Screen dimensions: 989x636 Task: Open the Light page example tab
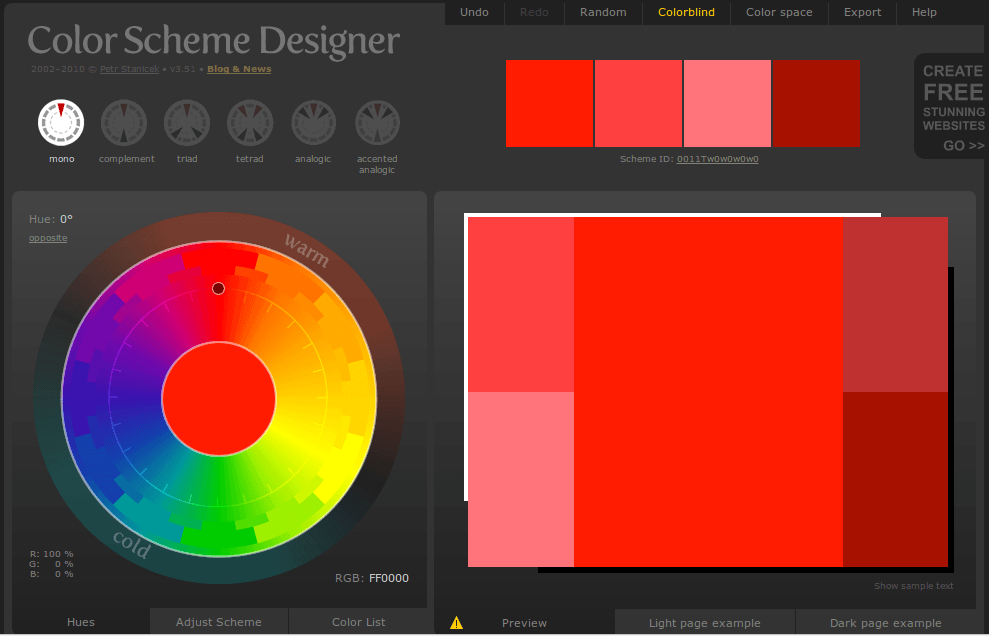pyautogui.click(x=704, y=623)
